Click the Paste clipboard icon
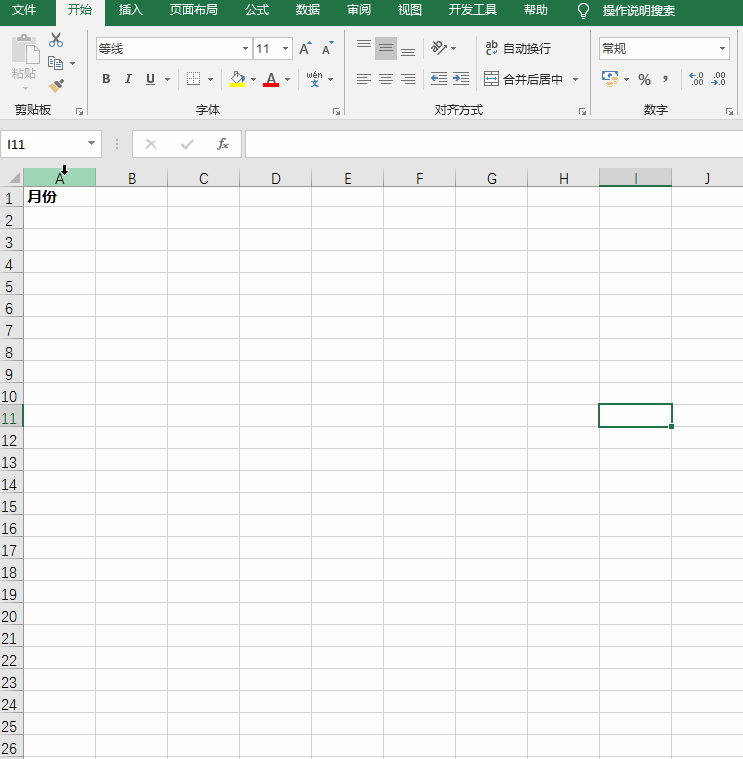Image resolution: width=743 pixels, height=759 pixels. 25,50
